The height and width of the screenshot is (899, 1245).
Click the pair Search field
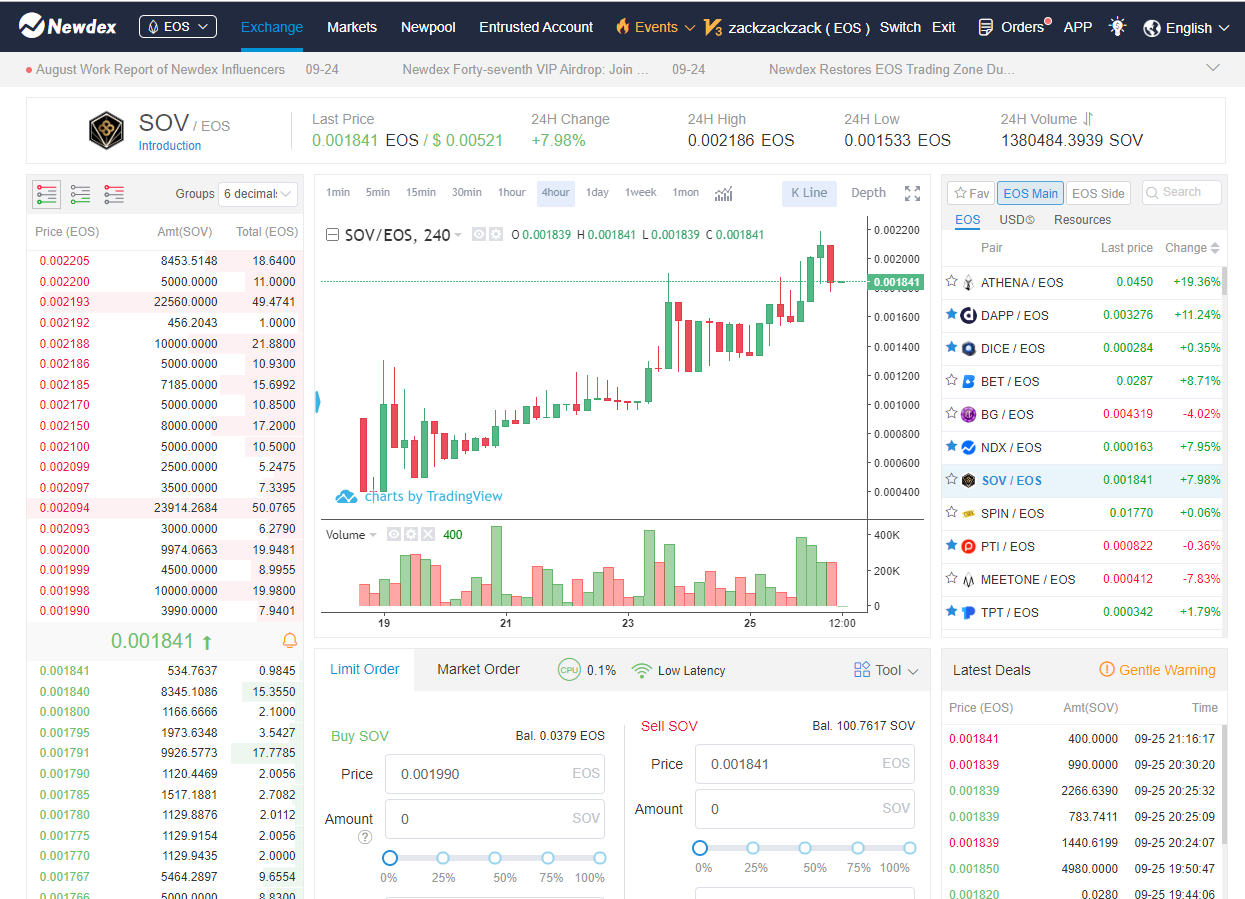1182,192
